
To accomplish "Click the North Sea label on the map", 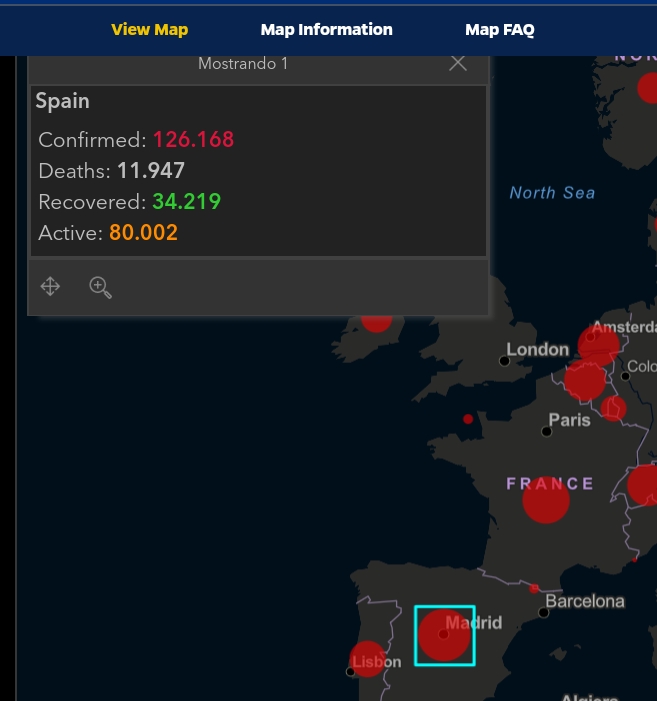I will coord(551,193).
